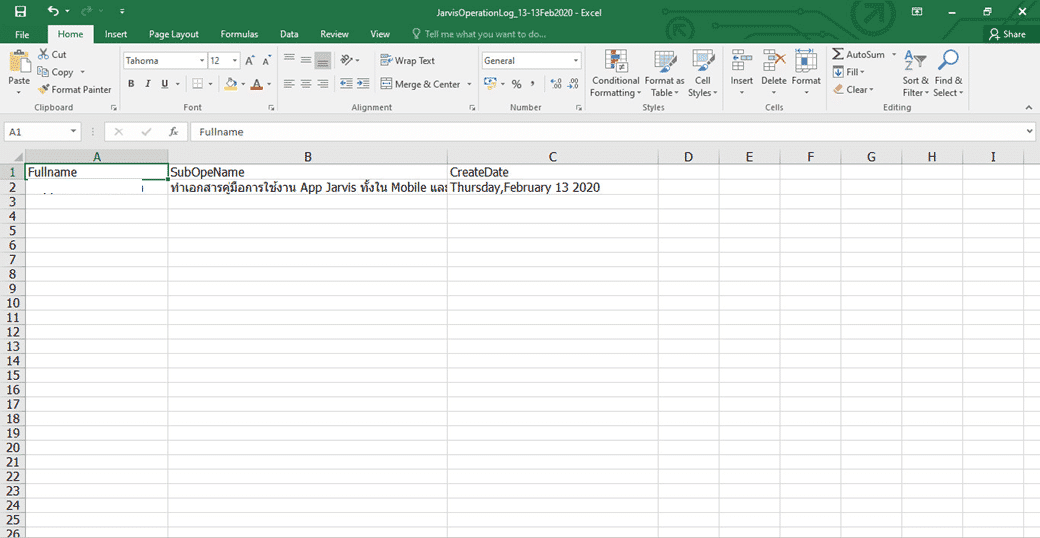This screenshot has height=538, width=1040.
Task: Expand the General number format dropdown
Action: (576, 61)
